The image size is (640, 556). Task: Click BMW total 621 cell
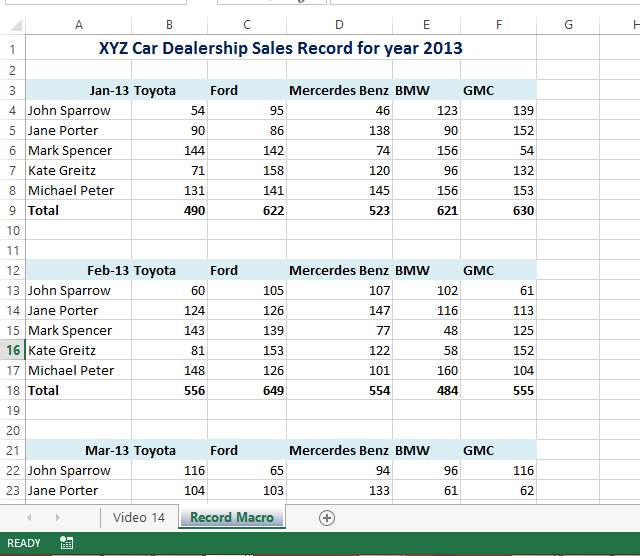coord(426,210)
